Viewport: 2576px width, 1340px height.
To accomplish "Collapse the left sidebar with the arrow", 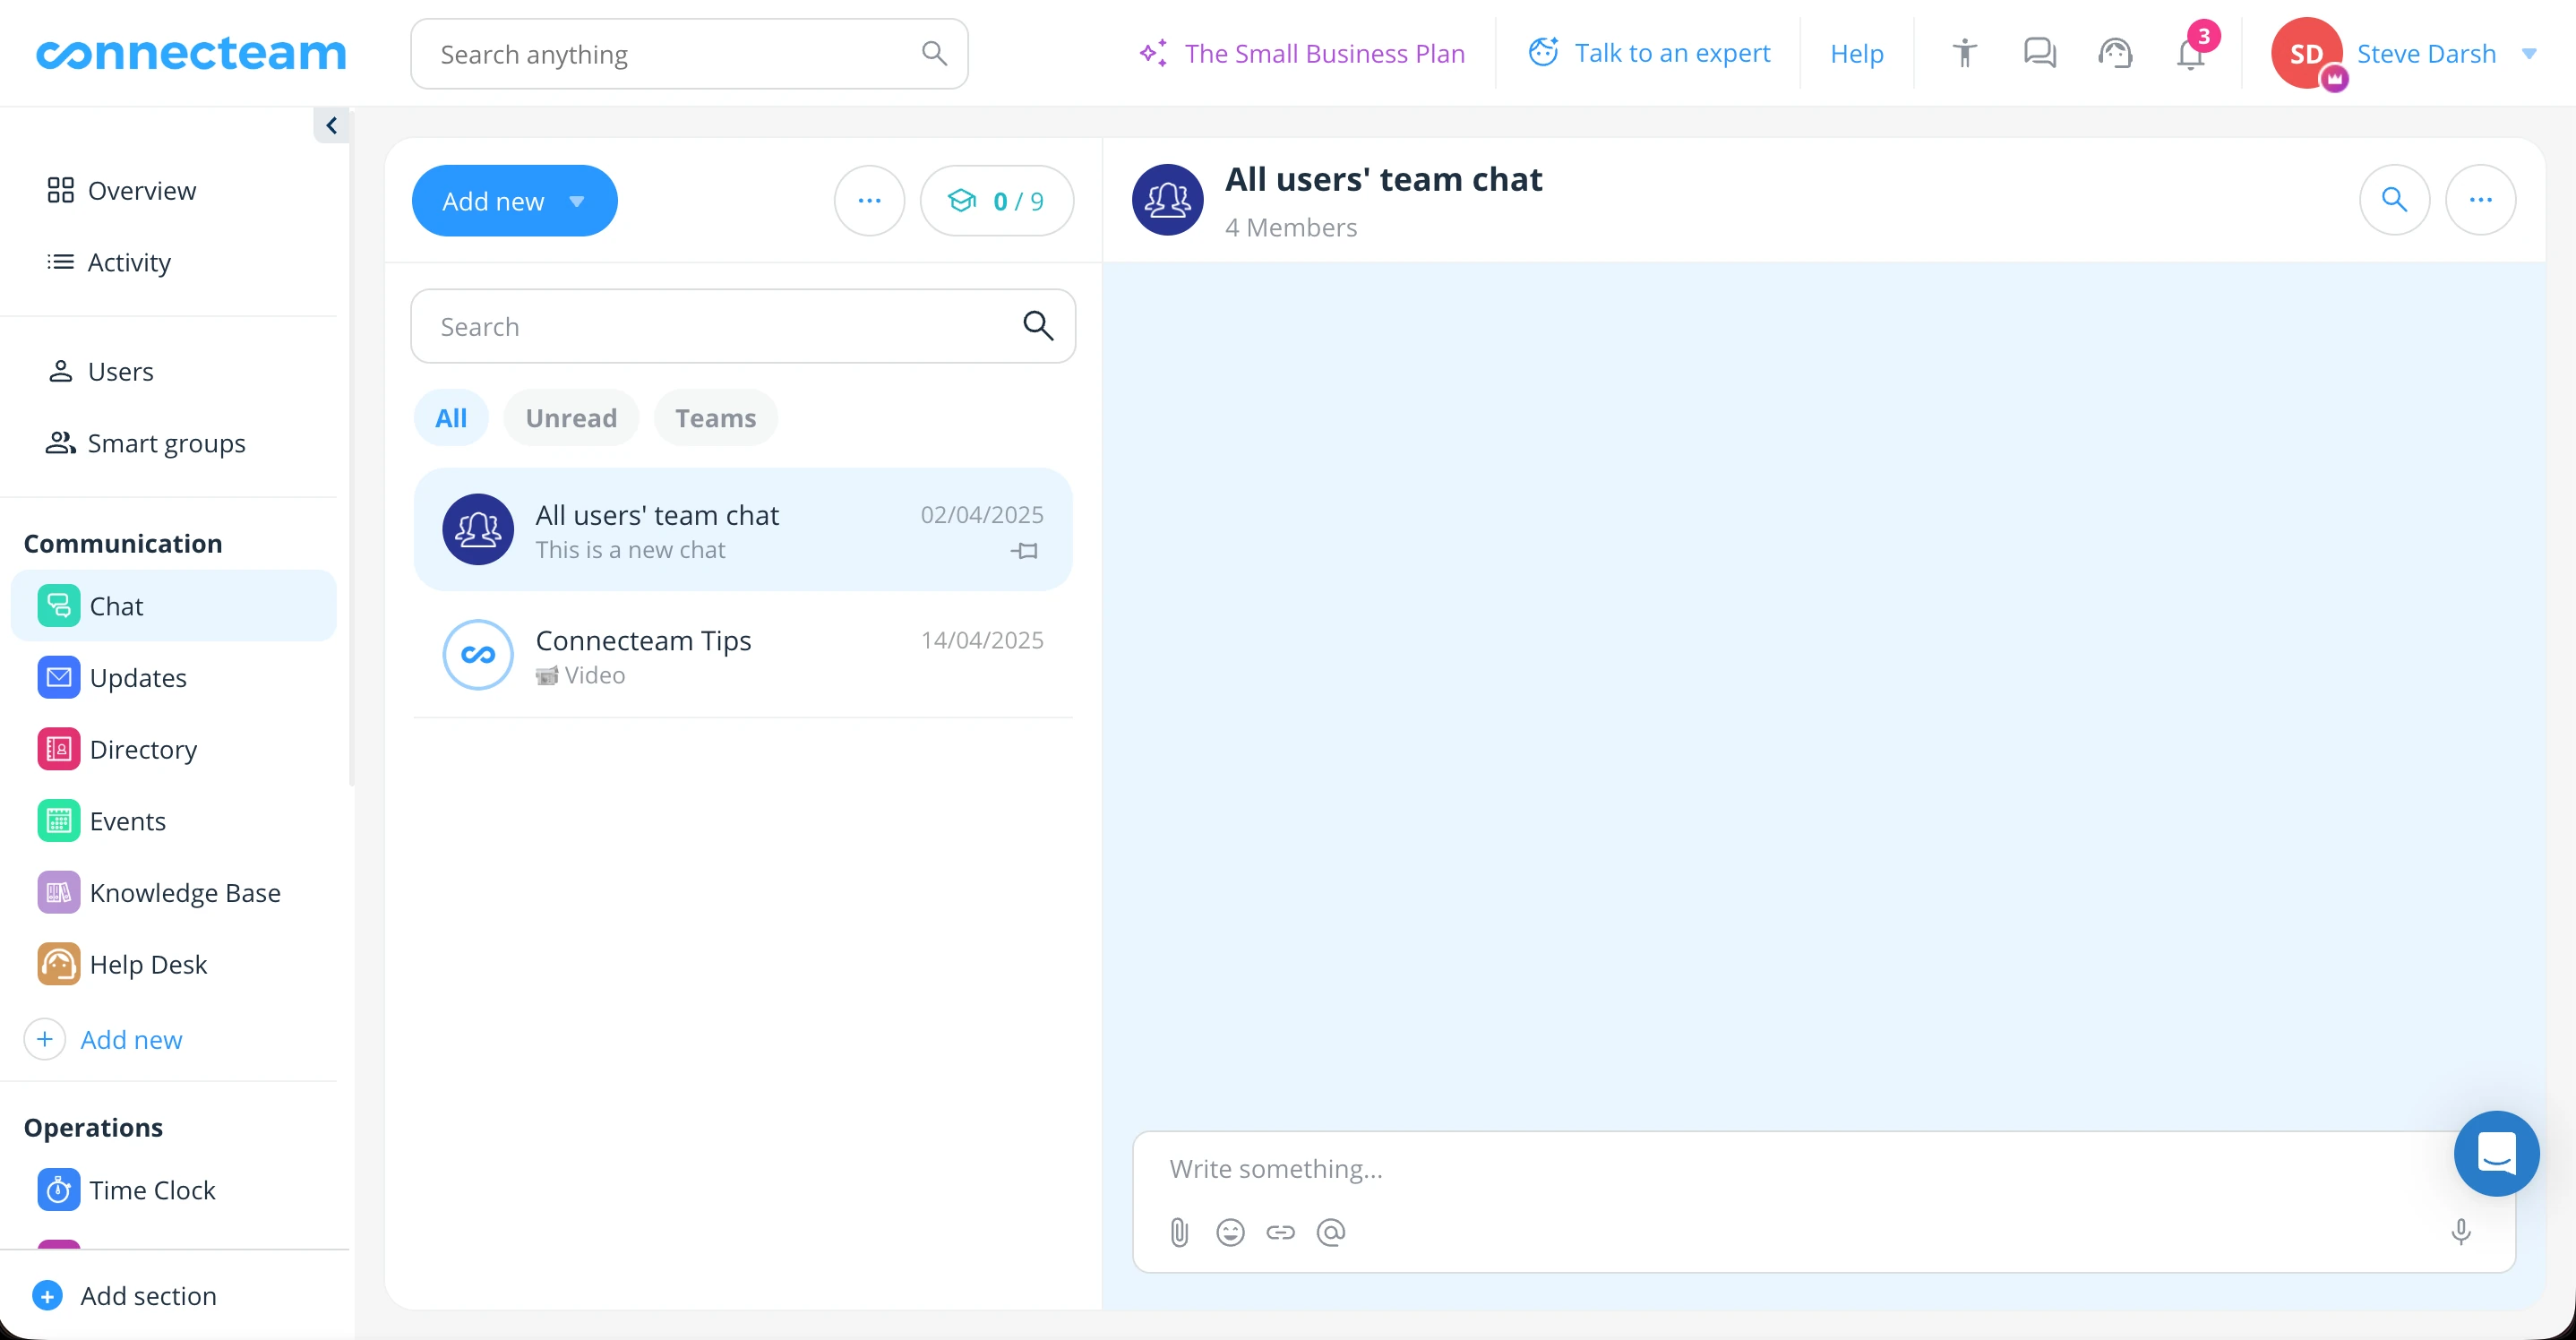I will [x=331, y=125].
